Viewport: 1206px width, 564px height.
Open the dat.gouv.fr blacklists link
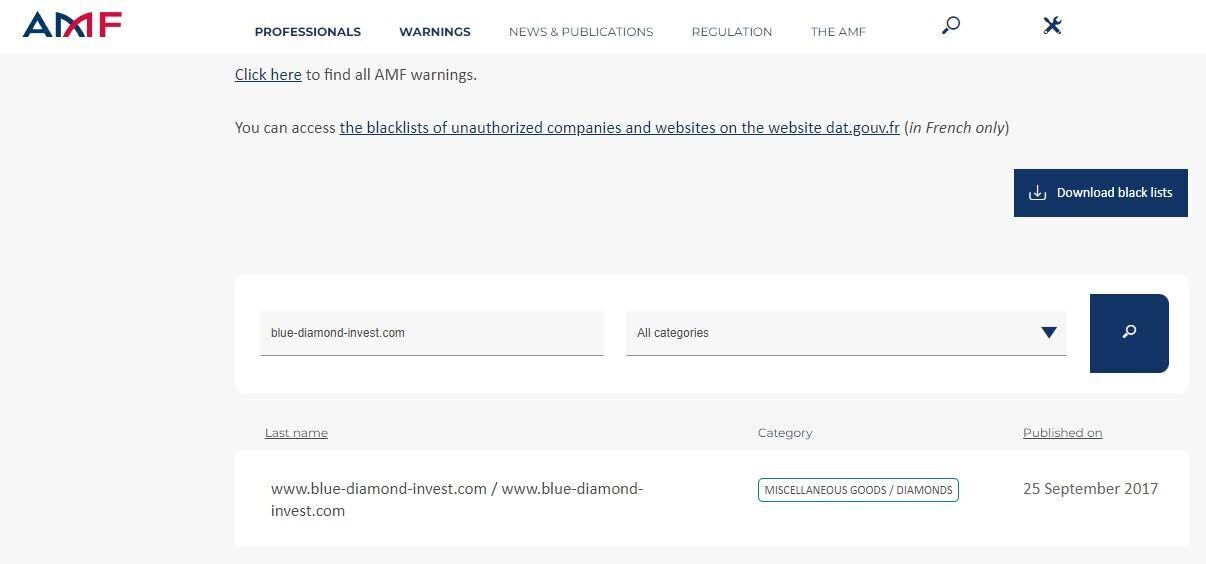point(620,128)
